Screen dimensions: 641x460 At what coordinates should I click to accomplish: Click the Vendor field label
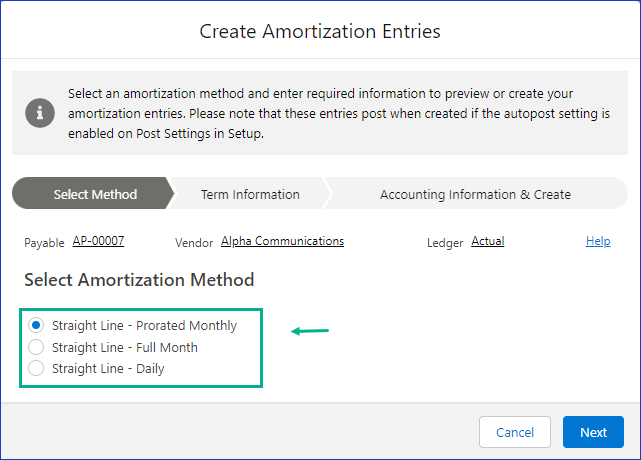tap(194, 243)
